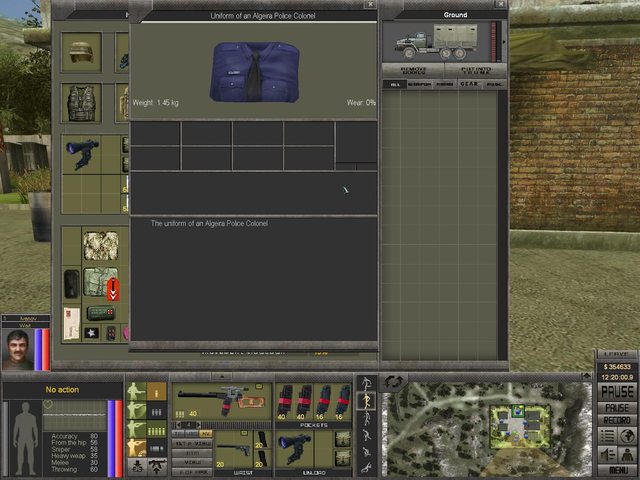This screenshot has height=480, width=640.
Task: Open the world map globe icon
Action: [627, 436]
